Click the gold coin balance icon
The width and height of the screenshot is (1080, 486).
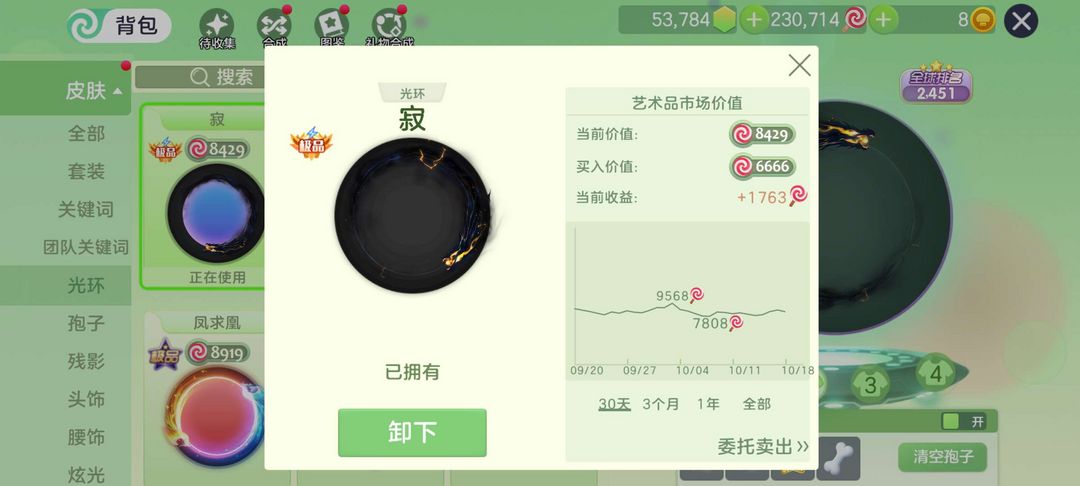point(983,21)
